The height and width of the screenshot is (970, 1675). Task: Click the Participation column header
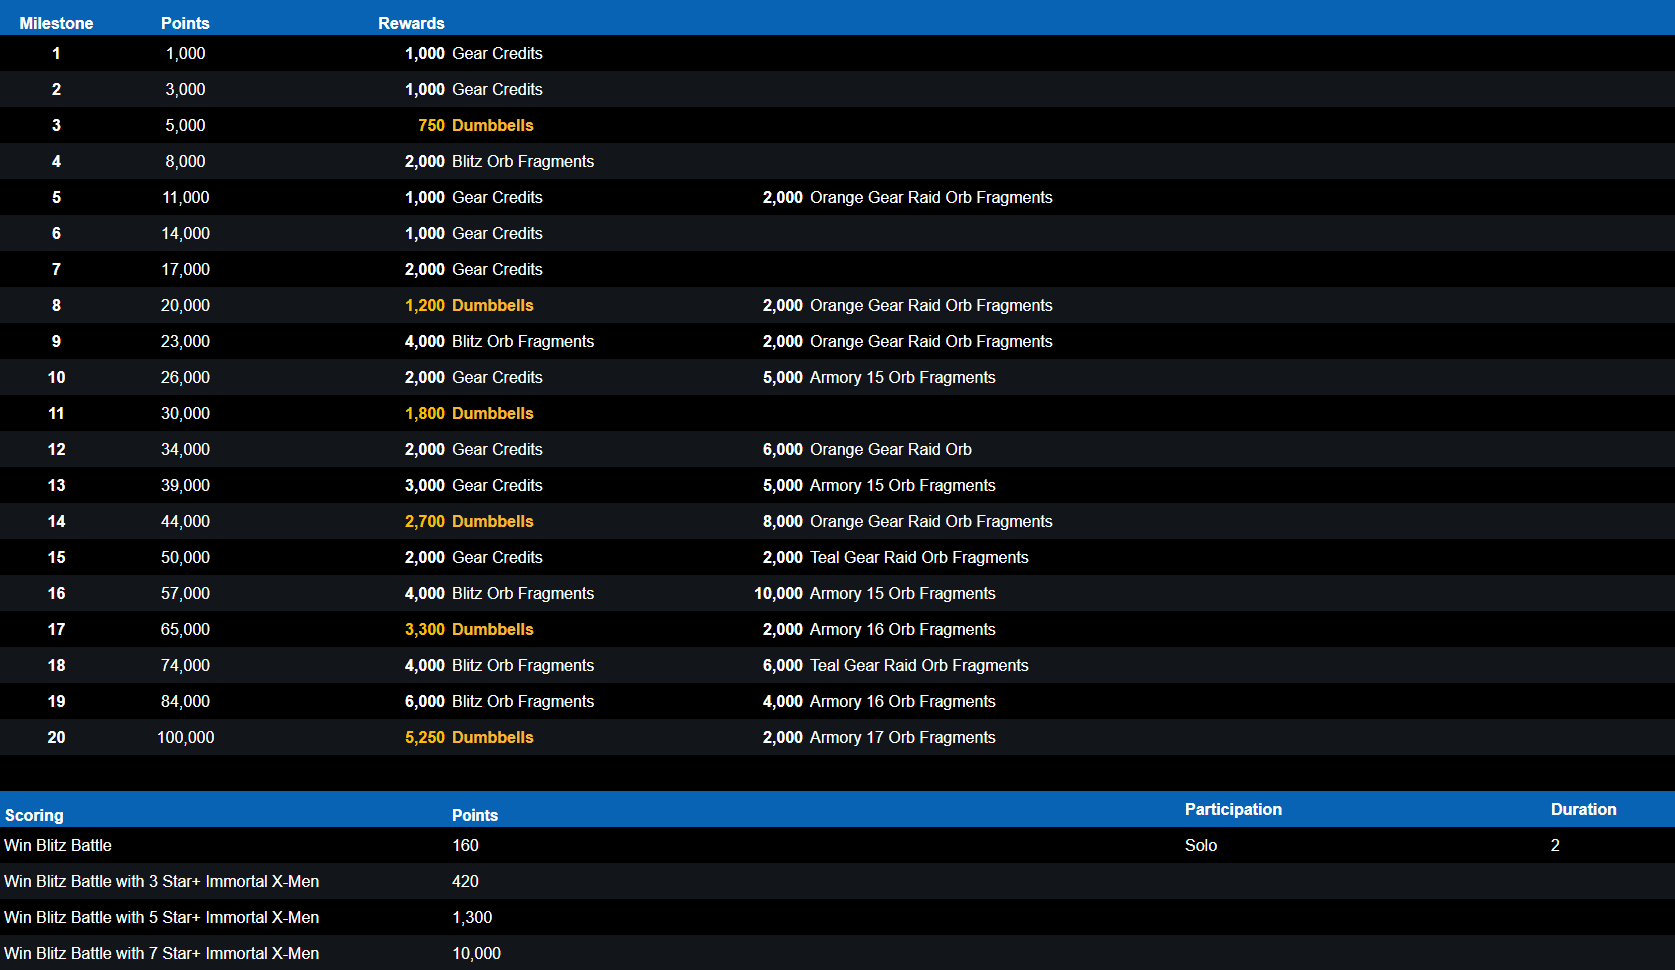[x=1232, y=809]
